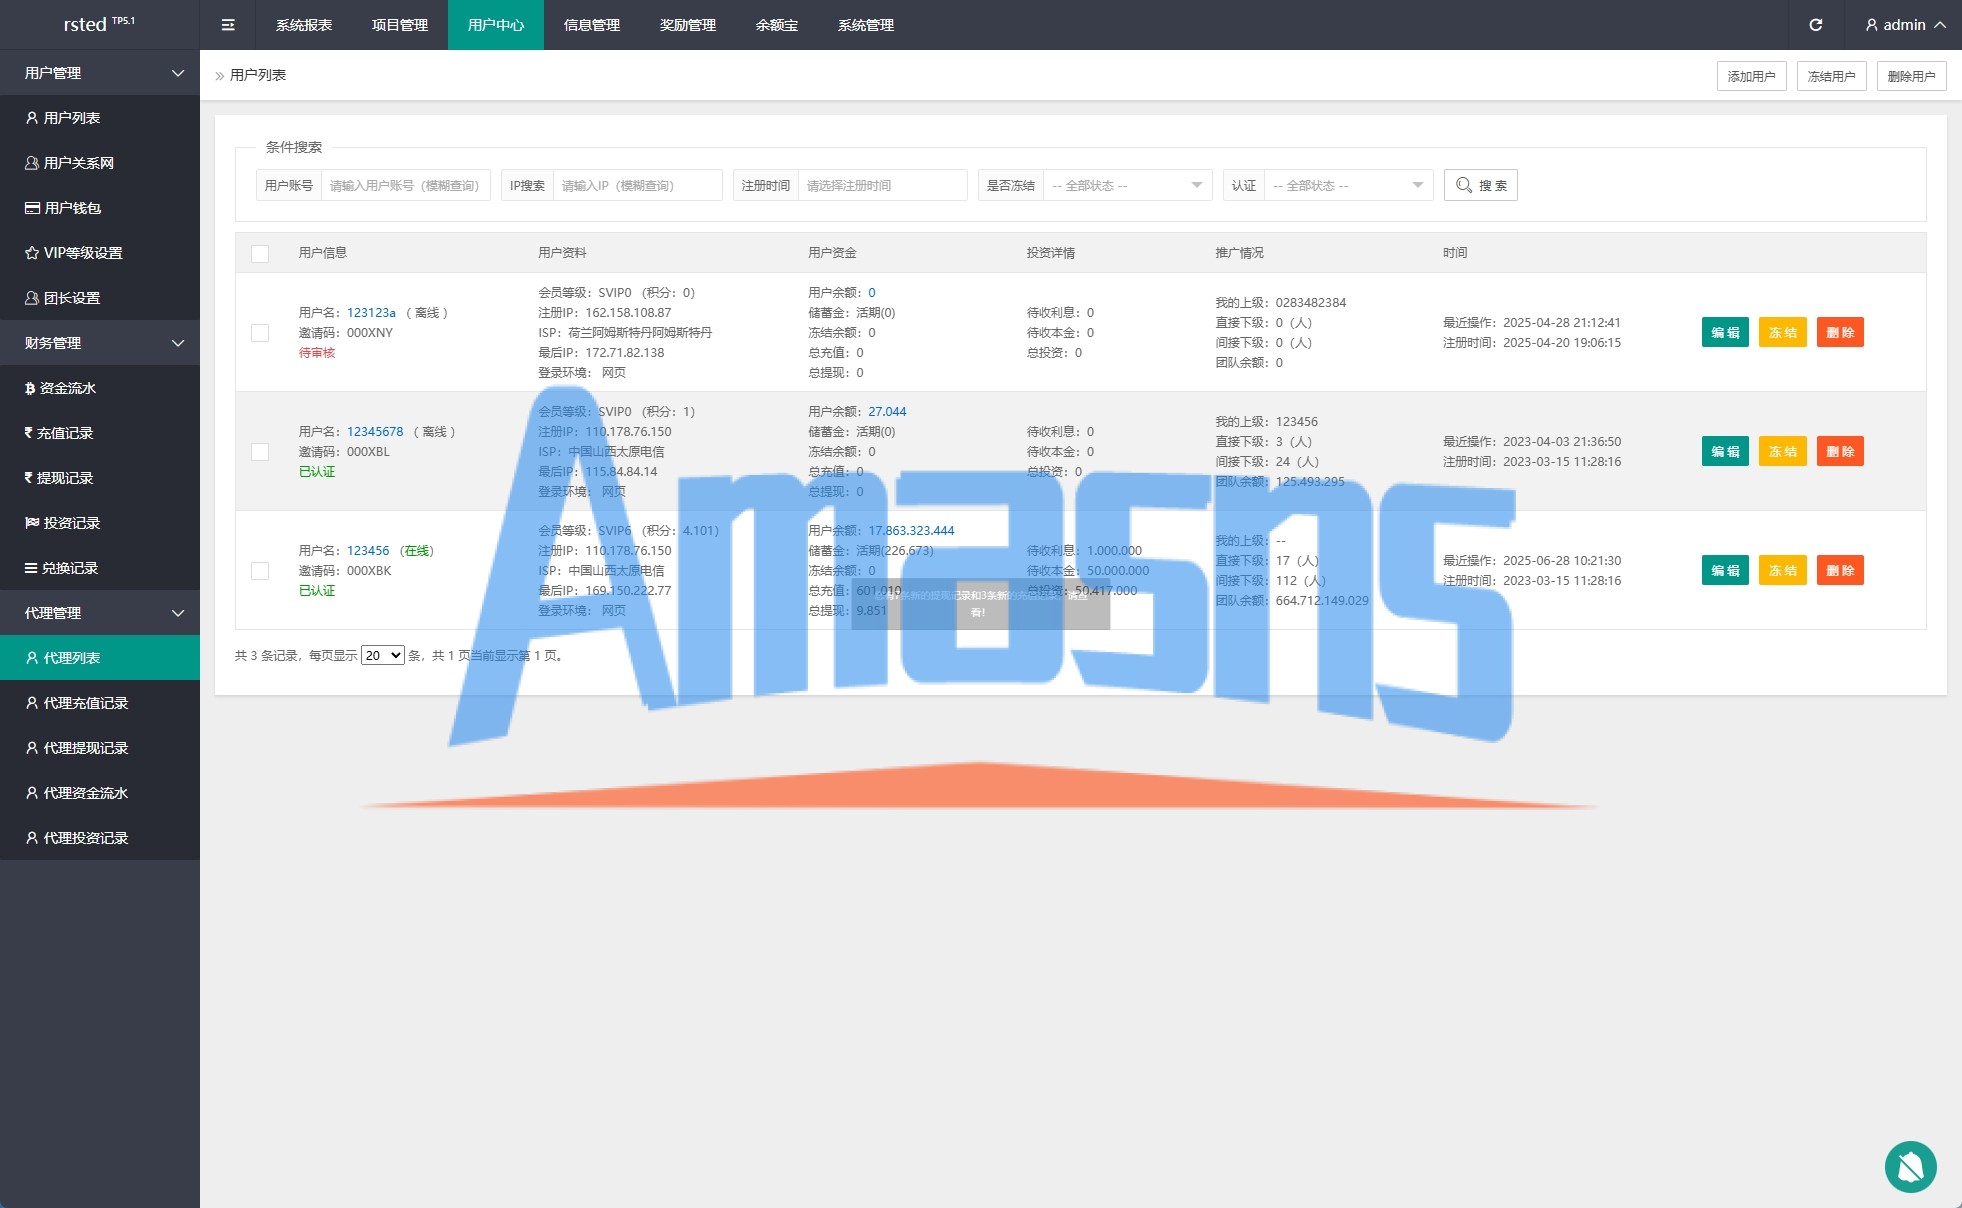
Task: Open 投资记录 in the sidebar
Action: coord(71,523)
